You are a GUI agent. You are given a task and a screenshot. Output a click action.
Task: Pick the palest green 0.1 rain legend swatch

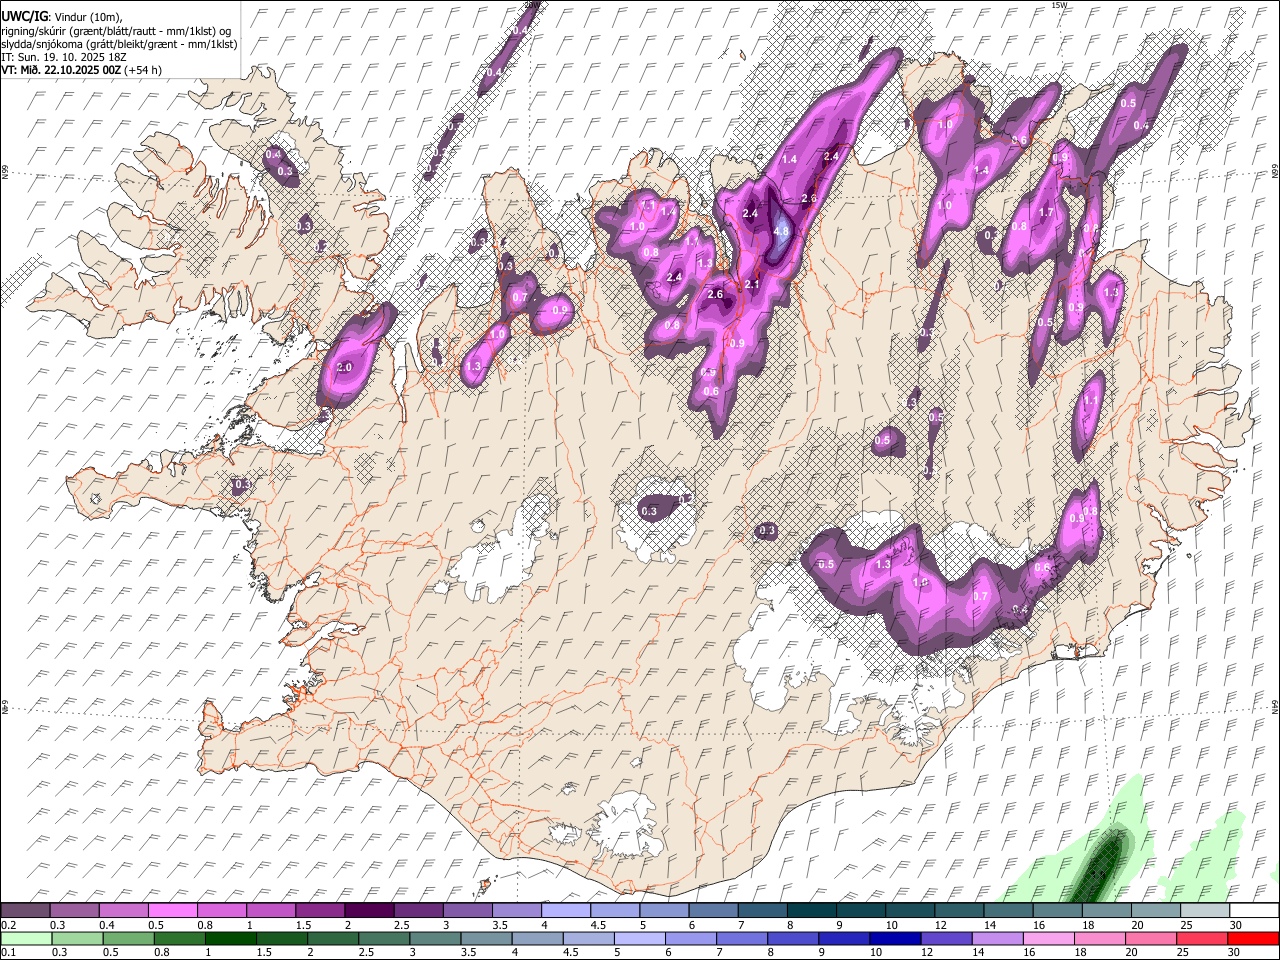(x=25, y=938)
